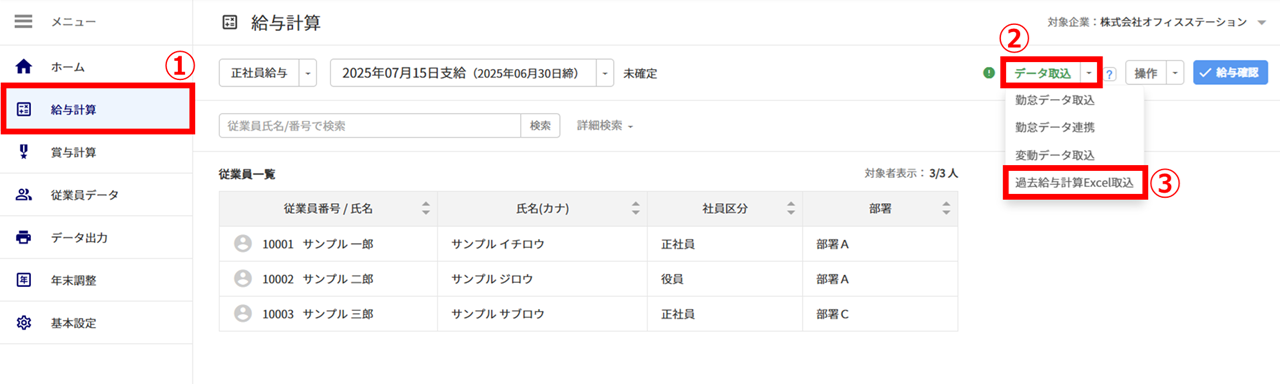Click the 検索 search button
Viewport: 1280px width, 384px height.
[540, 125]
